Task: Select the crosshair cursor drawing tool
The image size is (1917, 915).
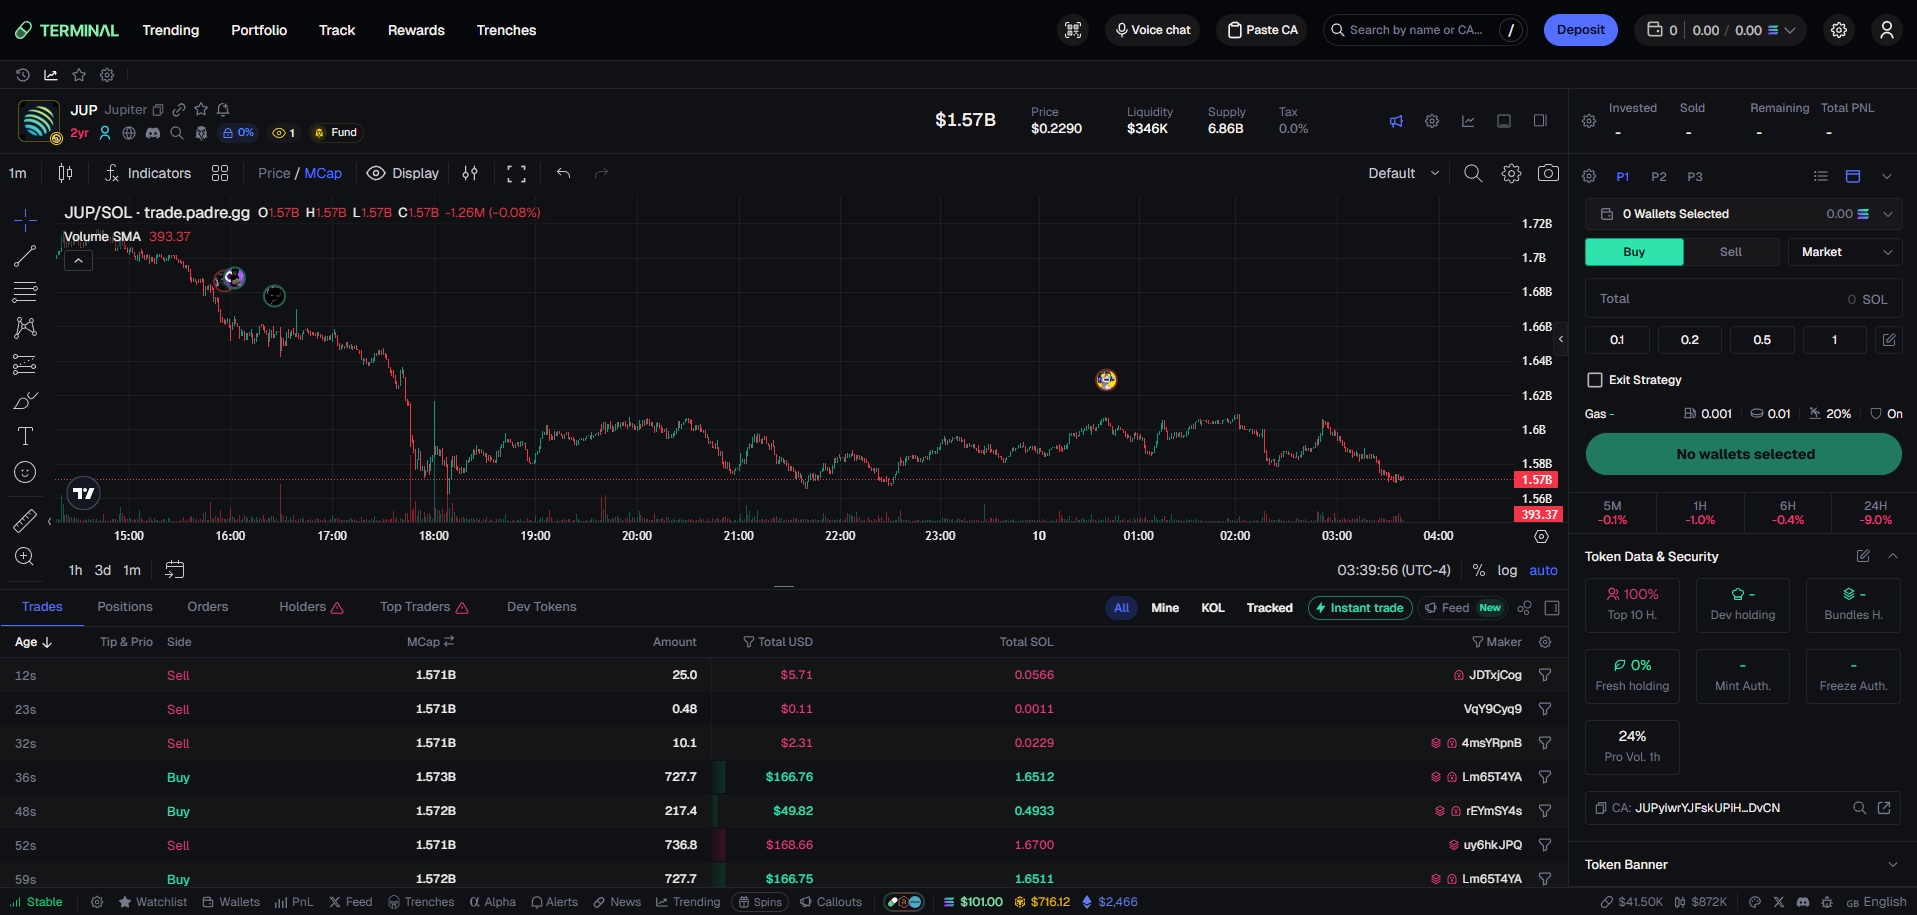Action: click(x=25, y=220)
